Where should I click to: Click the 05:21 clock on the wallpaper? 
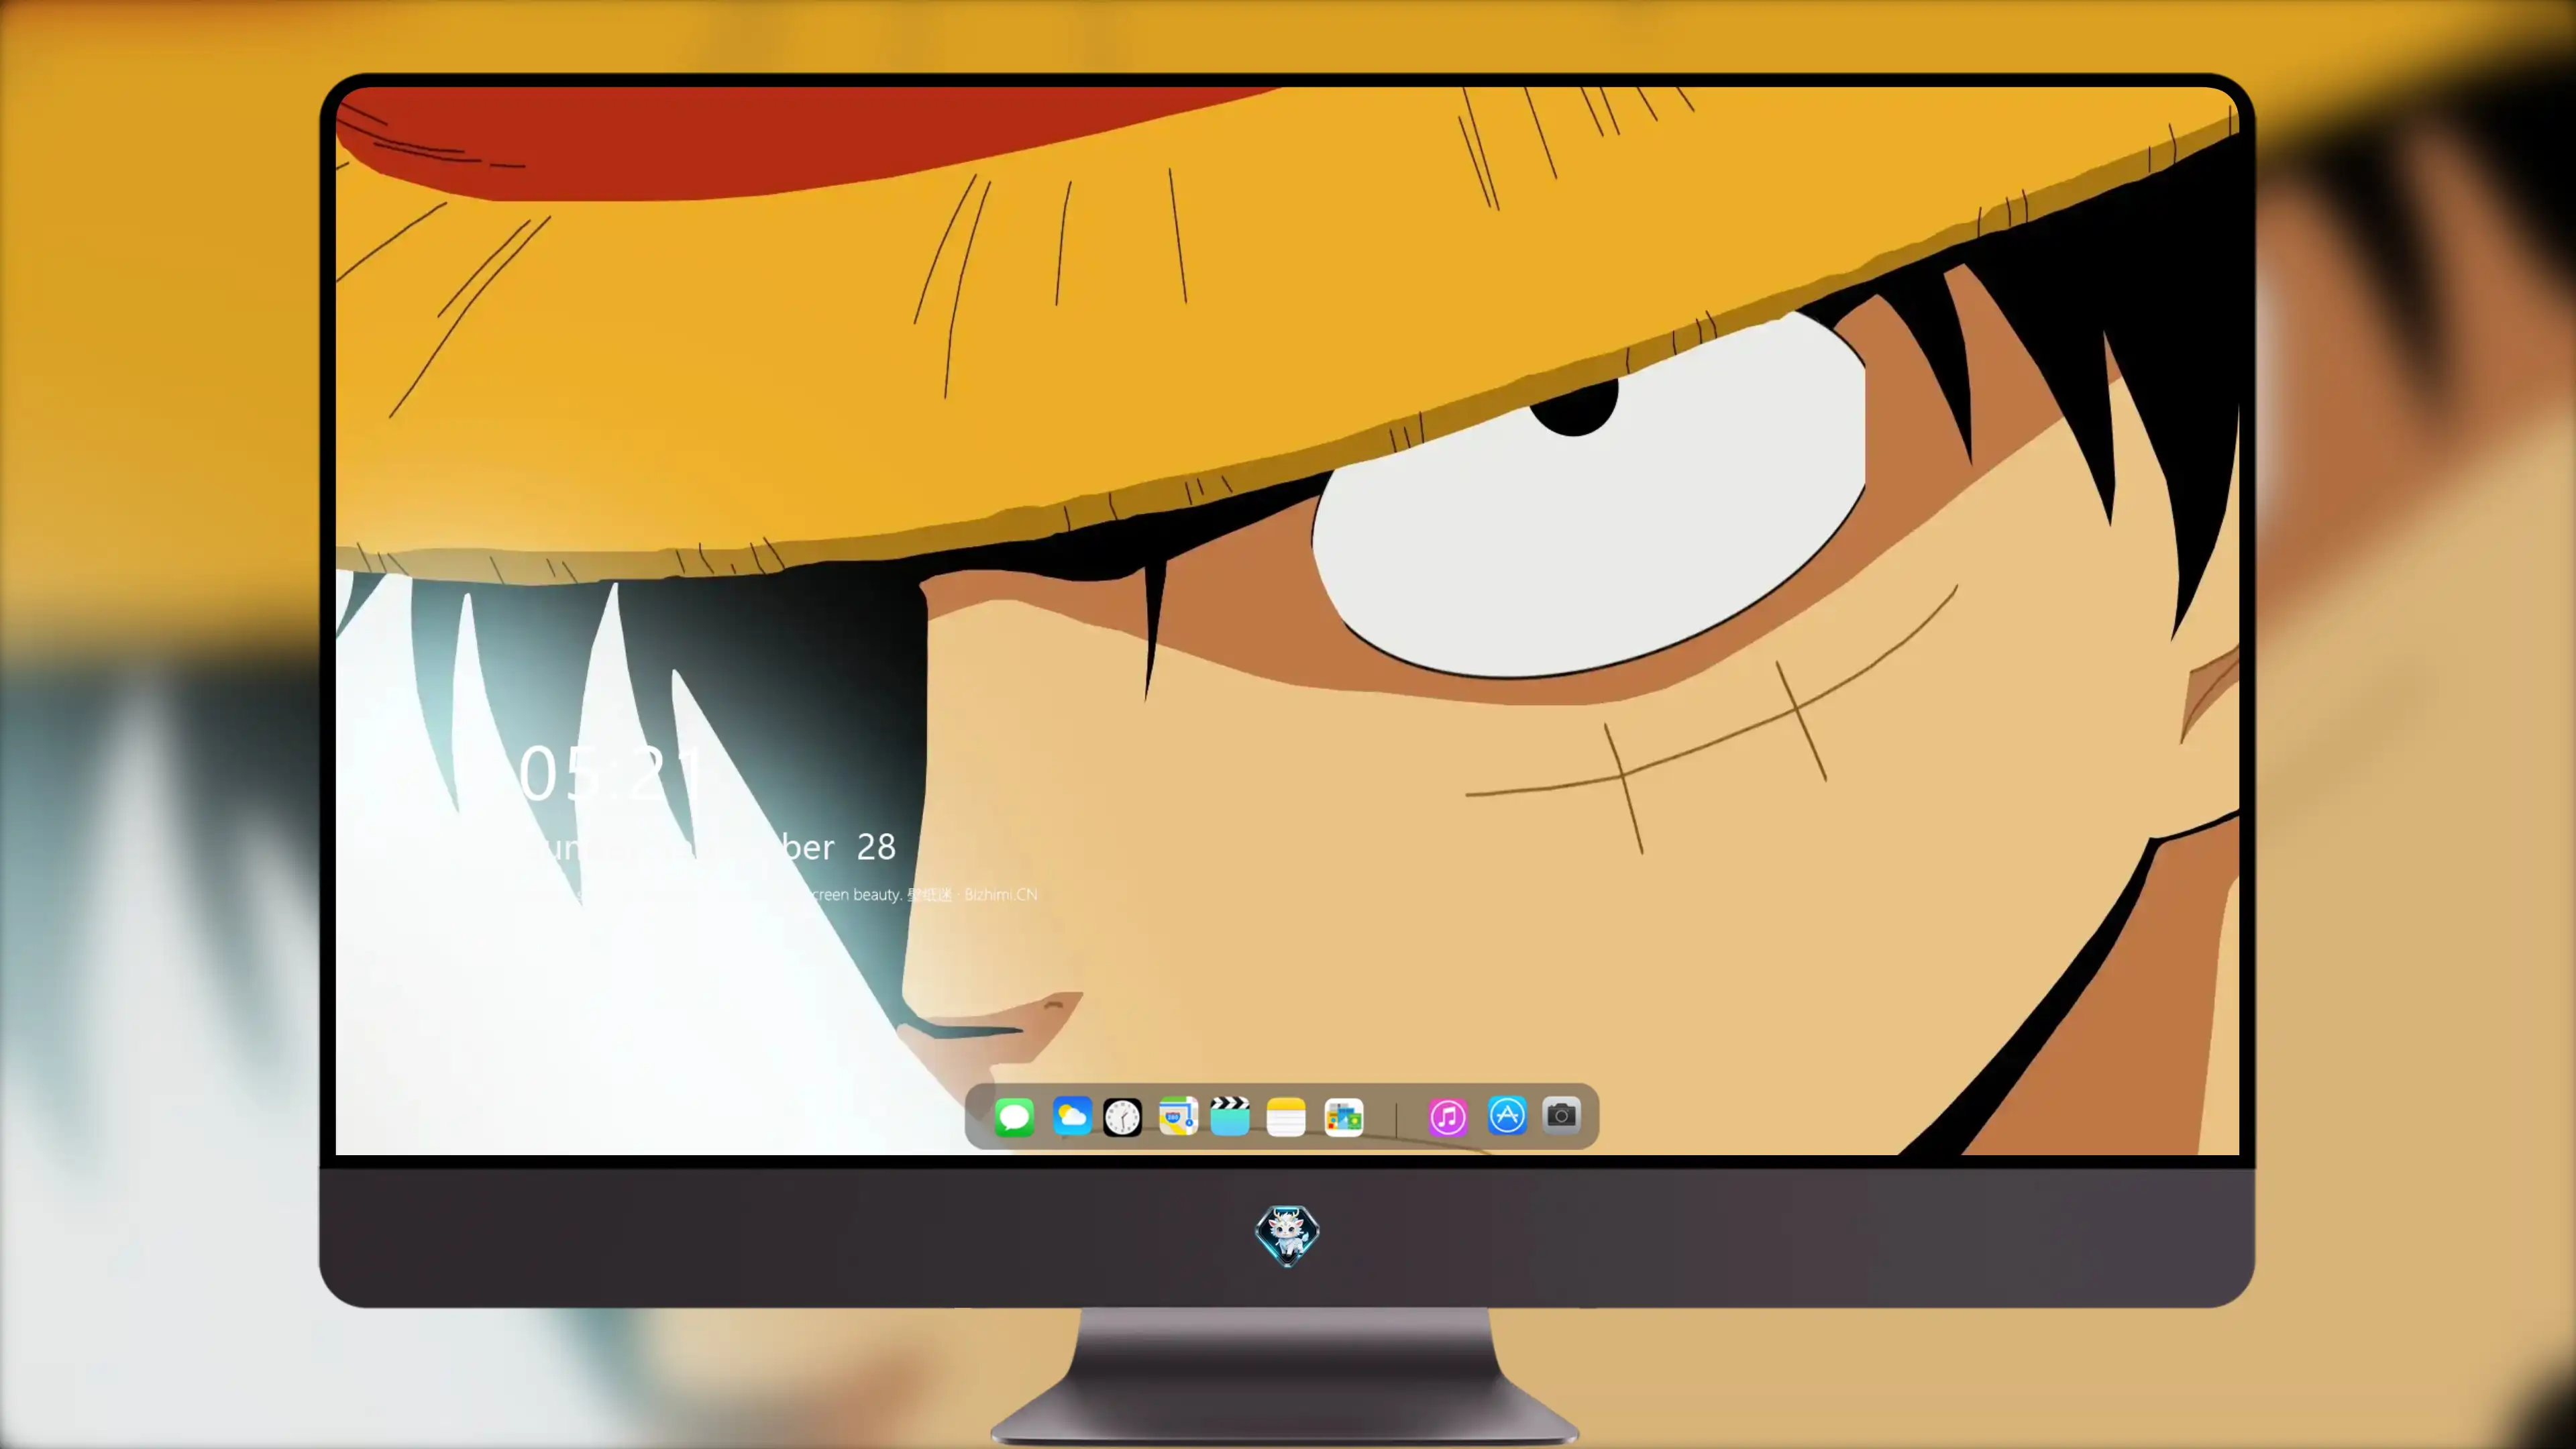pyautogui.click(x=612, y=773)
